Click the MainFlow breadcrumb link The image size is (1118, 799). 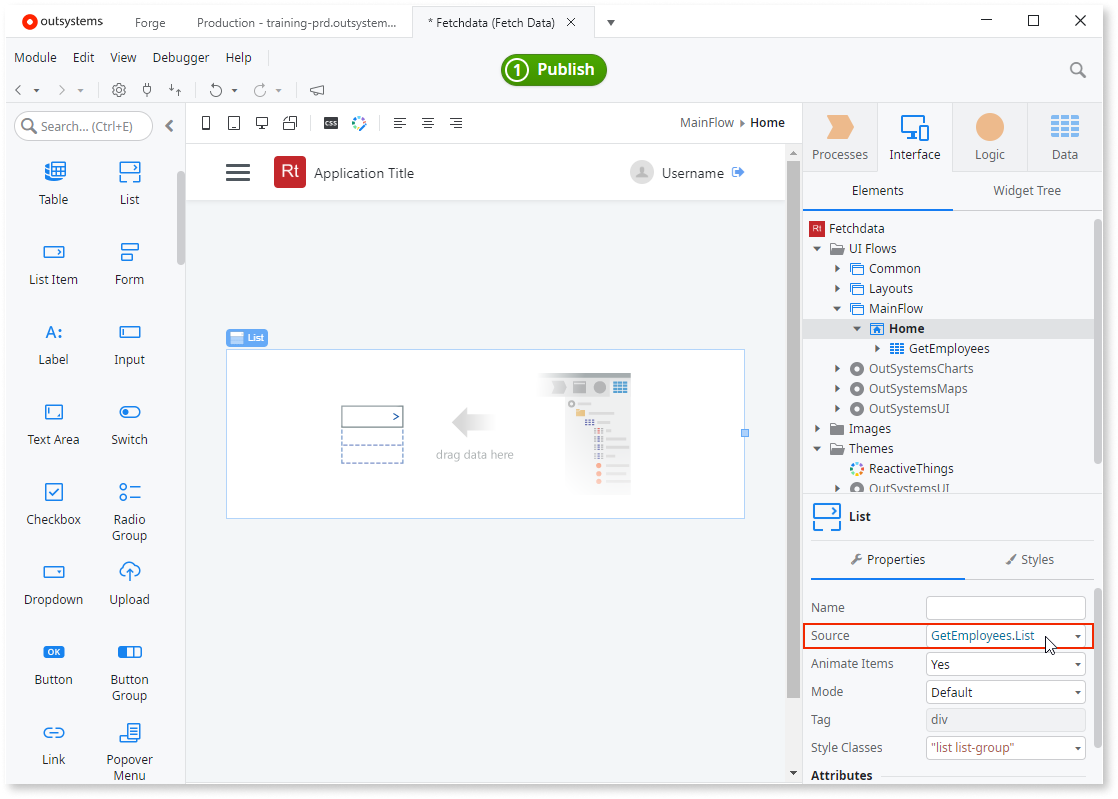tap(706, 122)
